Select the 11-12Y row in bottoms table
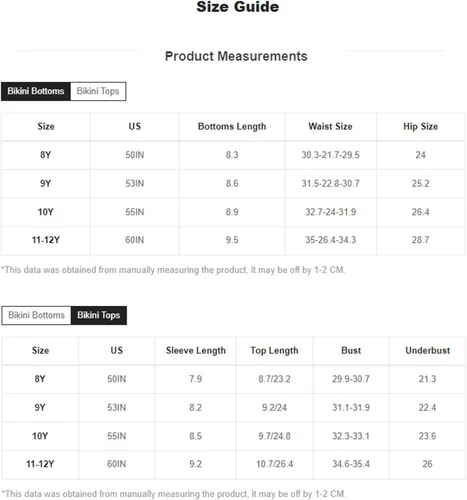The height and width of the screenshot is (500, 467). point(233,240)
